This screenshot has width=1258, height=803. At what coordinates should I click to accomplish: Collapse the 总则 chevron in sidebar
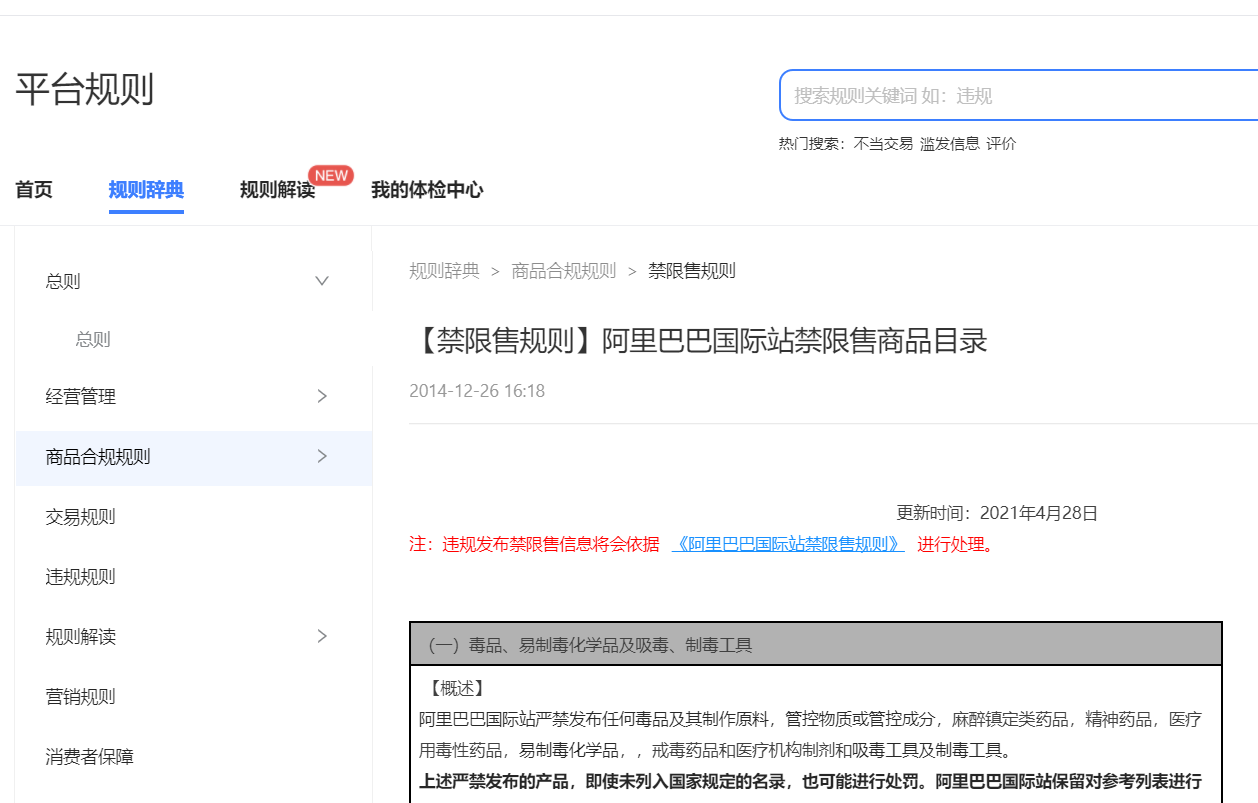click(322, 281)
